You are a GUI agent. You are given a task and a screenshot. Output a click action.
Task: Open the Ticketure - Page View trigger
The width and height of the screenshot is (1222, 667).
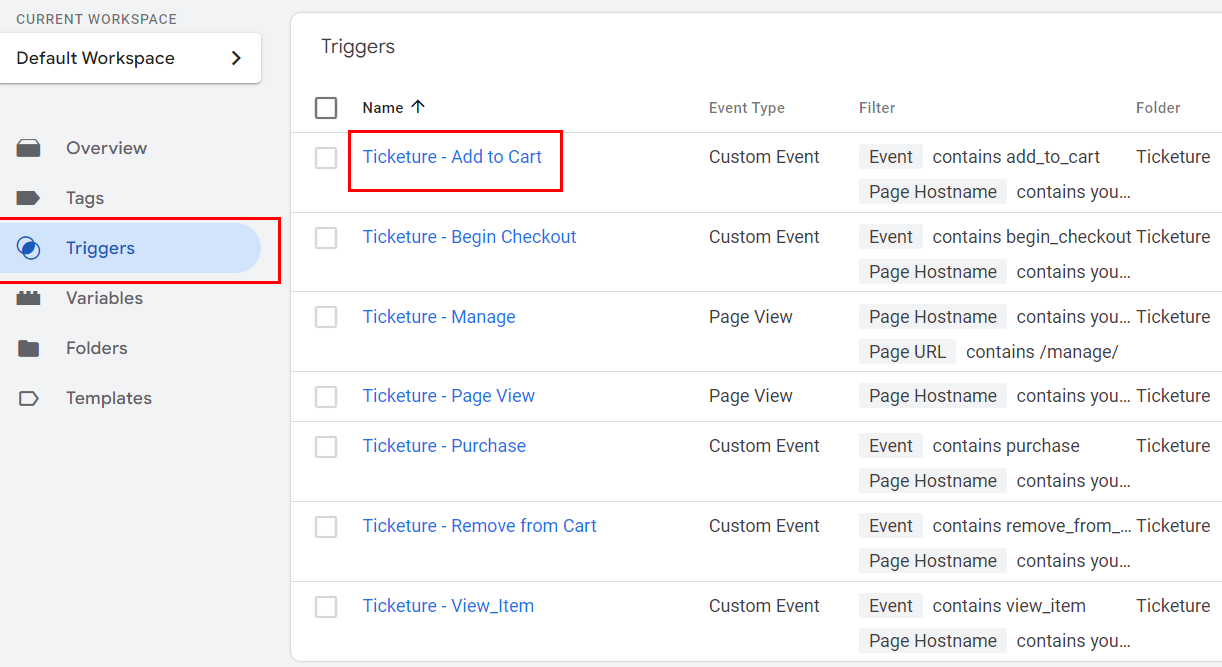[448, 396]
